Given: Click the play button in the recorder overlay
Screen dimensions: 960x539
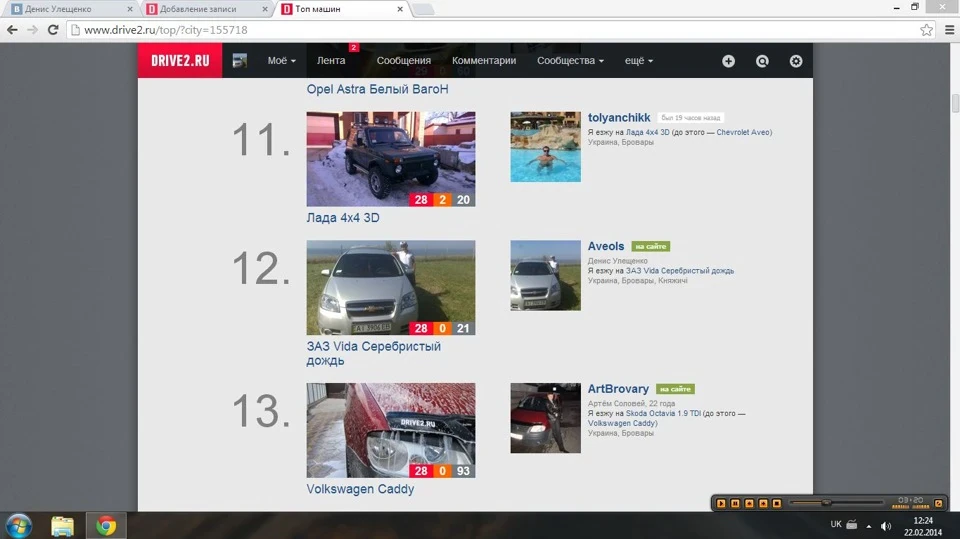Looking at the screenshot, I should tap(721, 503).
